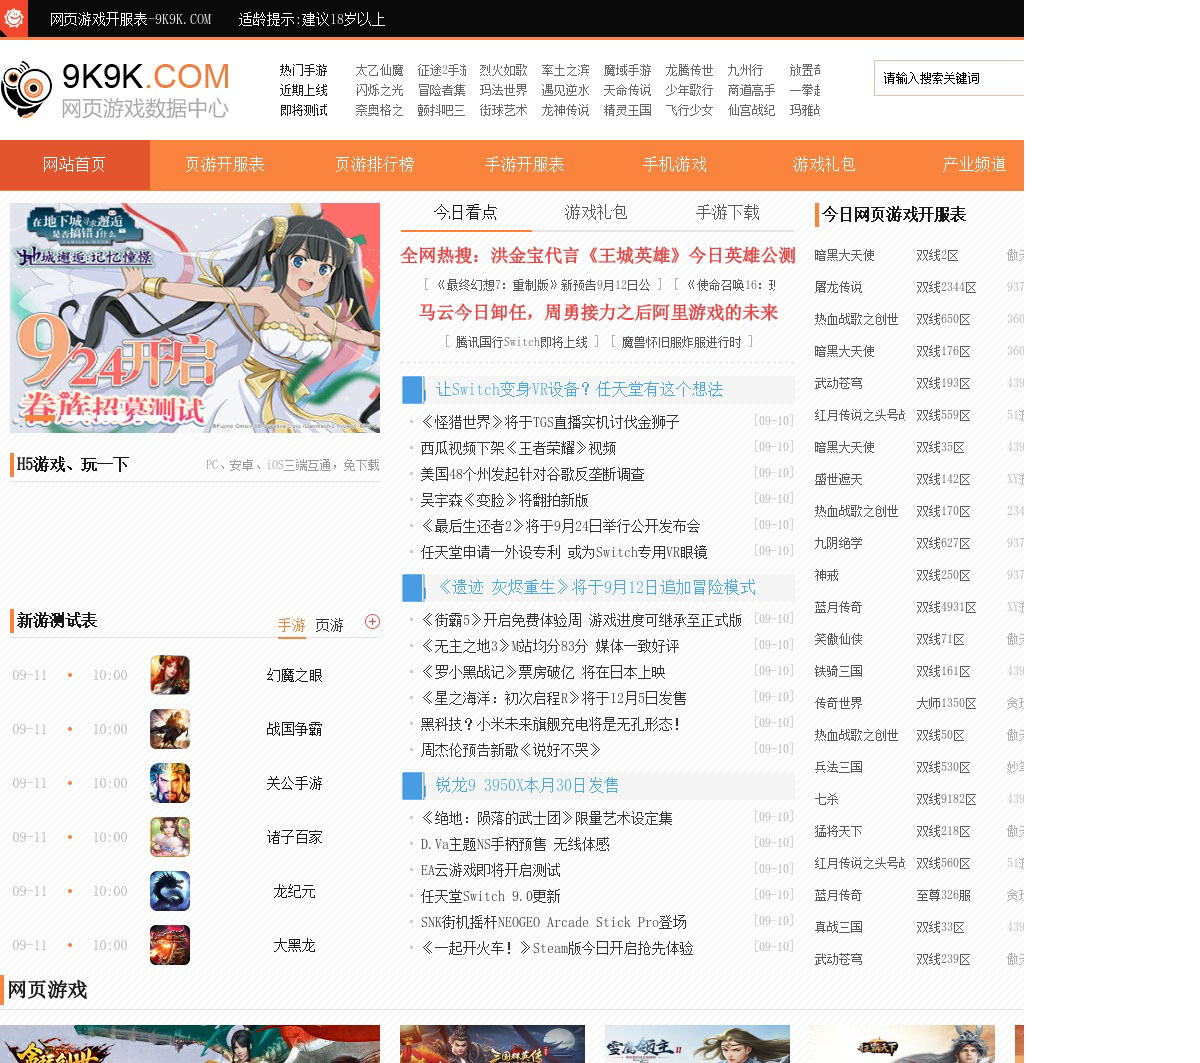Open 游戏礼包 navigation item
This screenshot has width=1200, height=1063.
click(824, 165)
